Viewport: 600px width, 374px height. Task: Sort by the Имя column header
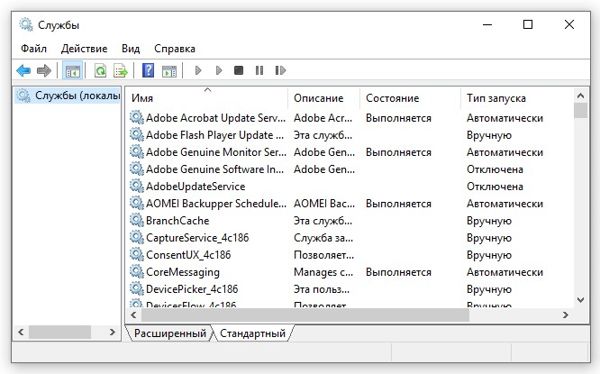pyautogui.click(x=208, y=98)
